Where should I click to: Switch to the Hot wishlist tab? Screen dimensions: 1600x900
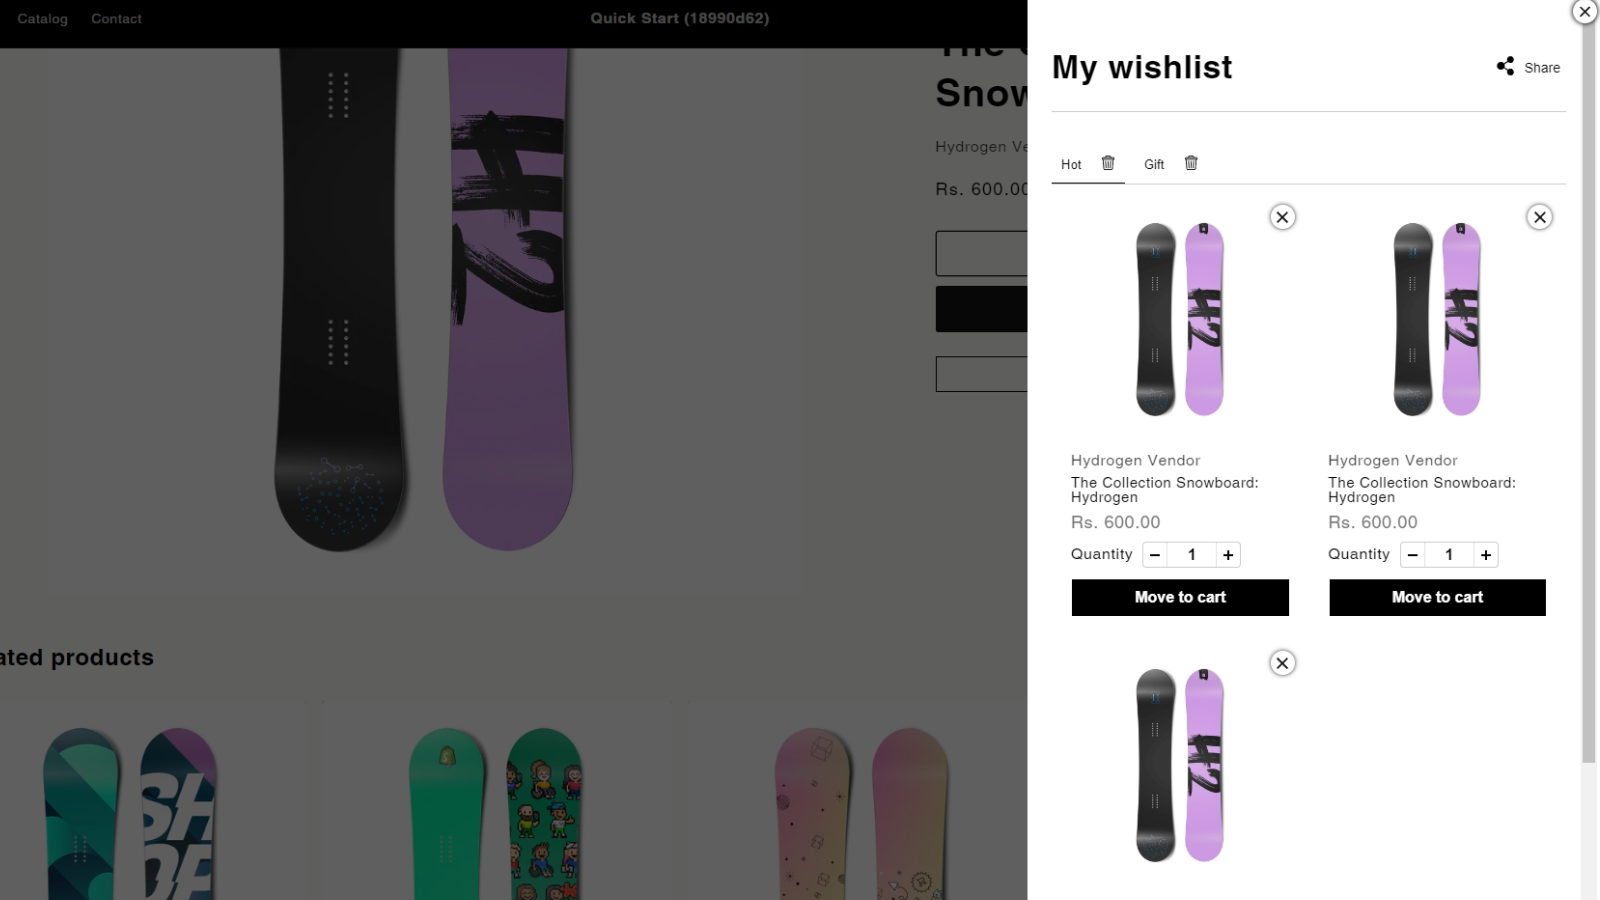(1071, 164)
